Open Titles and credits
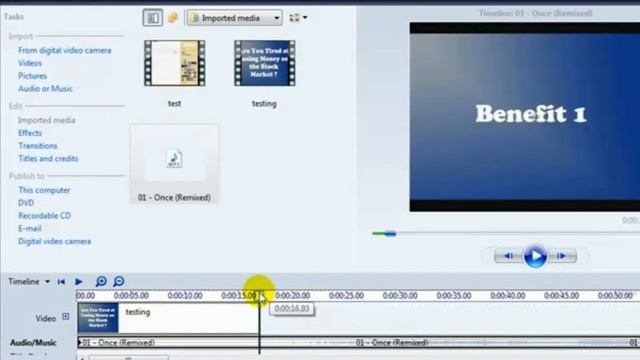 (48, 158)
